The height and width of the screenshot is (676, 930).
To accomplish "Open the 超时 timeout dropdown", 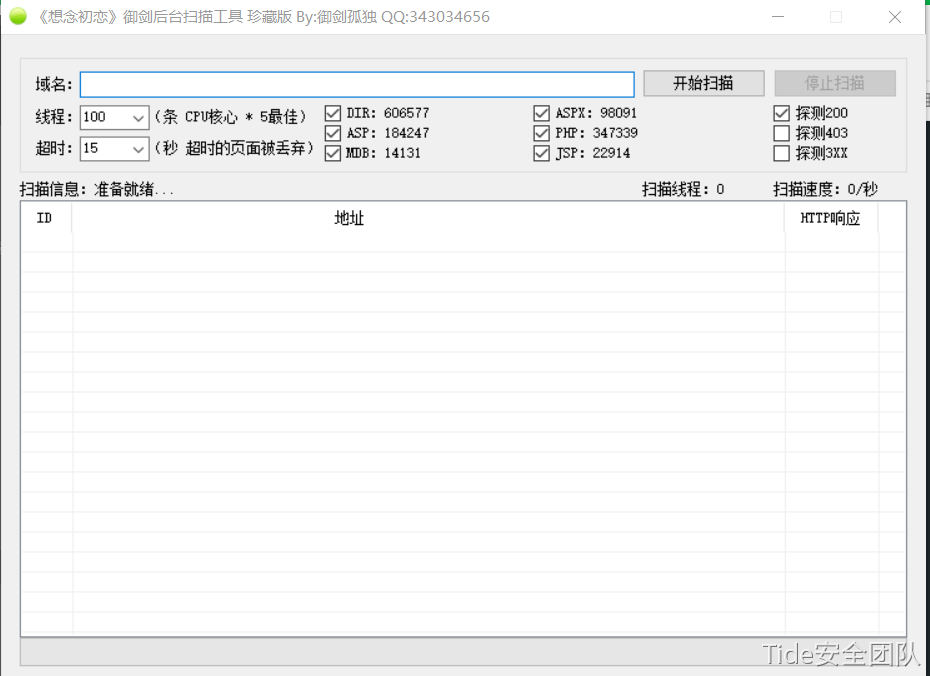I will point(138,148).
